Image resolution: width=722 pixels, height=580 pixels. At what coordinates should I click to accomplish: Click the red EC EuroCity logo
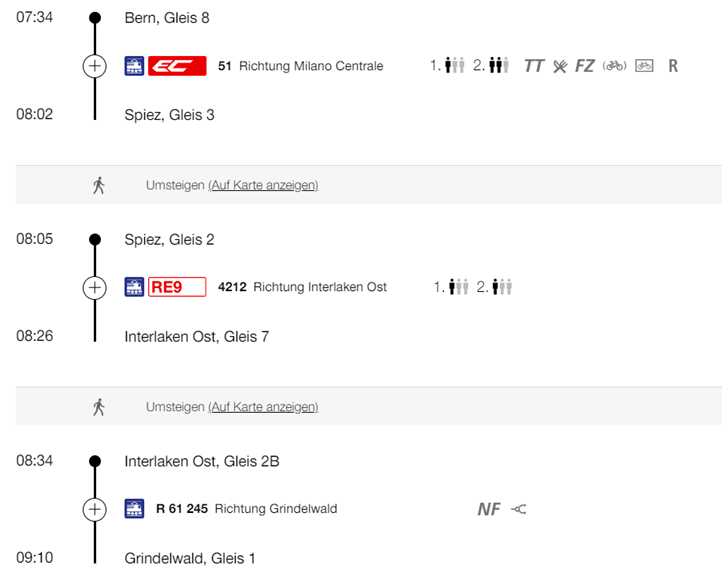[177, 66]
